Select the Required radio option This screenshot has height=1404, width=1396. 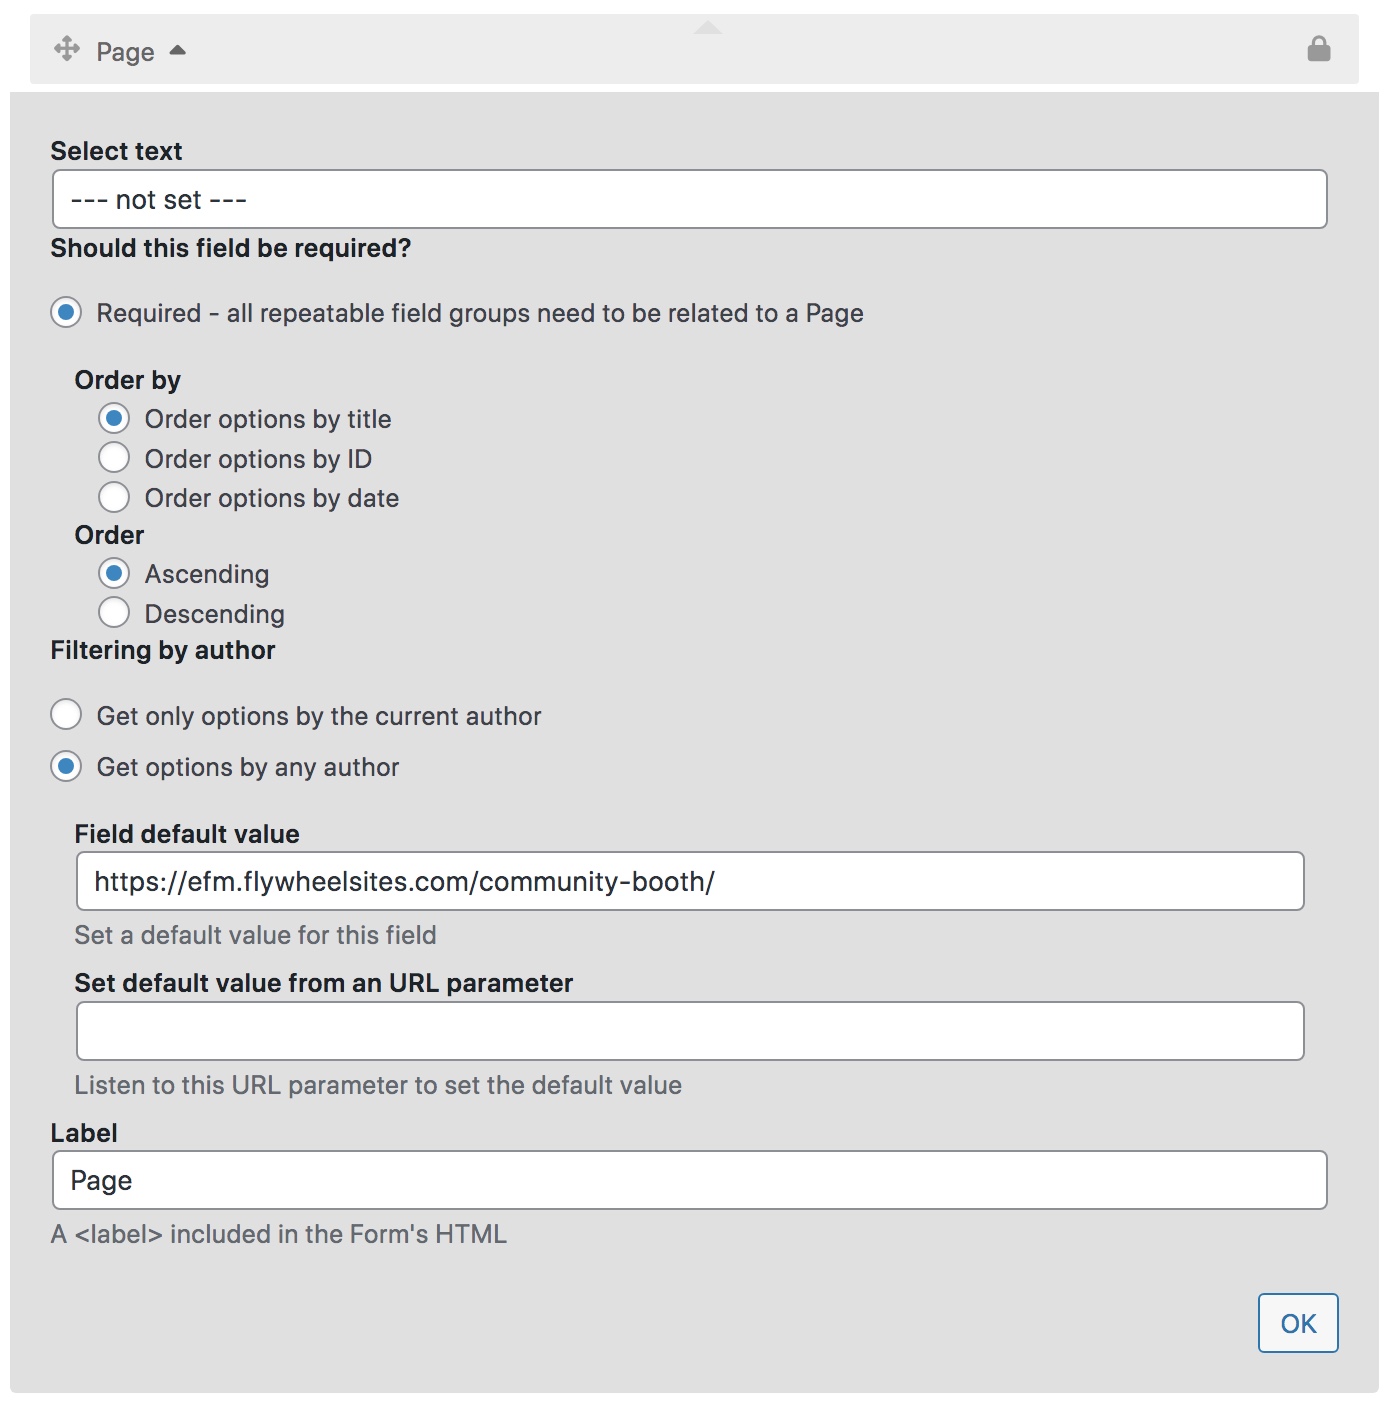66,313
